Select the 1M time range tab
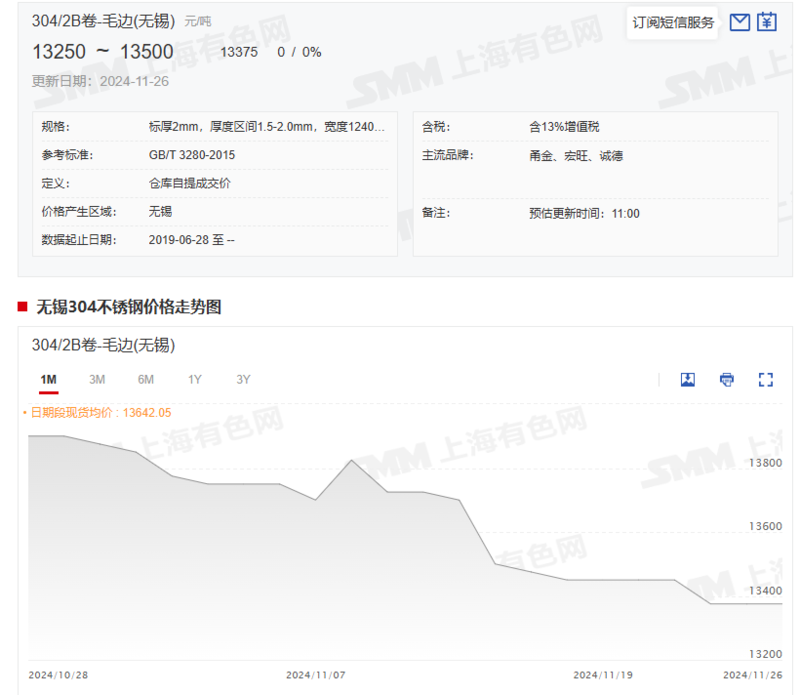 tap(48, 380)
